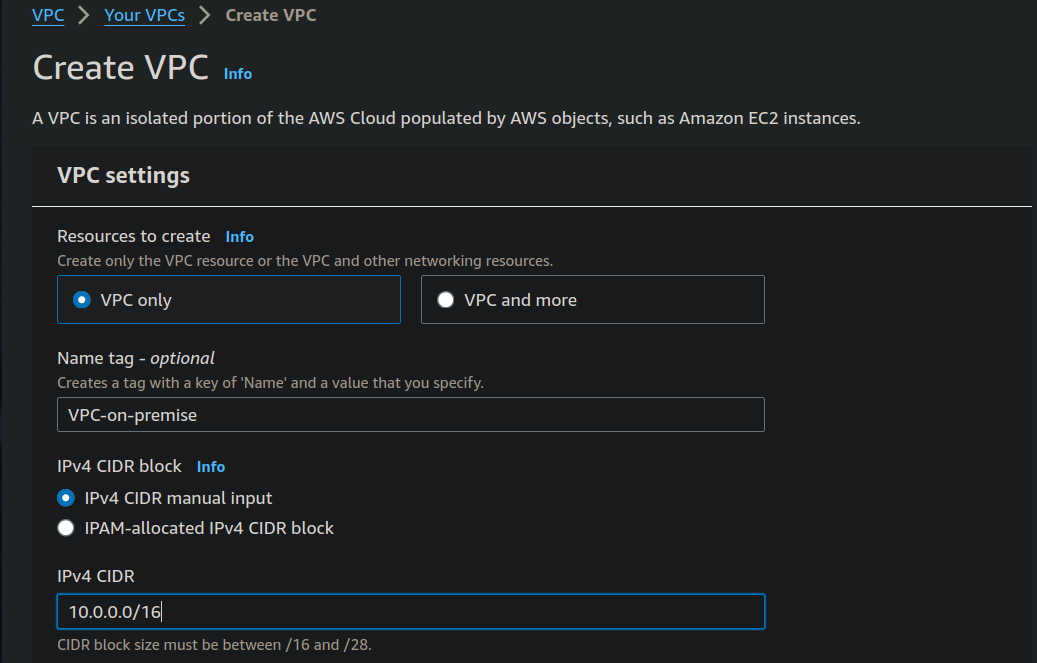1037x663 pixels.
Task: Click the large Create VPC page heading
Action: click(x=121, y=68)
